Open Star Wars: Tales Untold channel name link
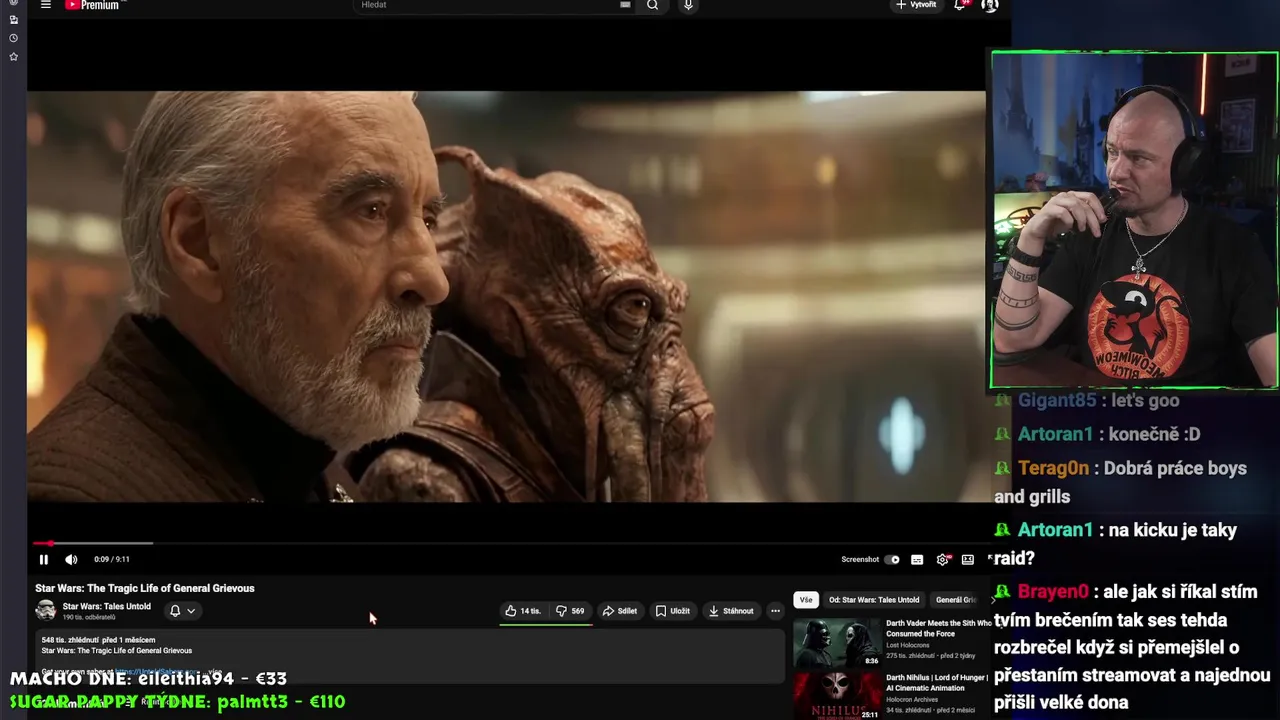The height and width of the screenshot is (720, 1280). point(106,606)
